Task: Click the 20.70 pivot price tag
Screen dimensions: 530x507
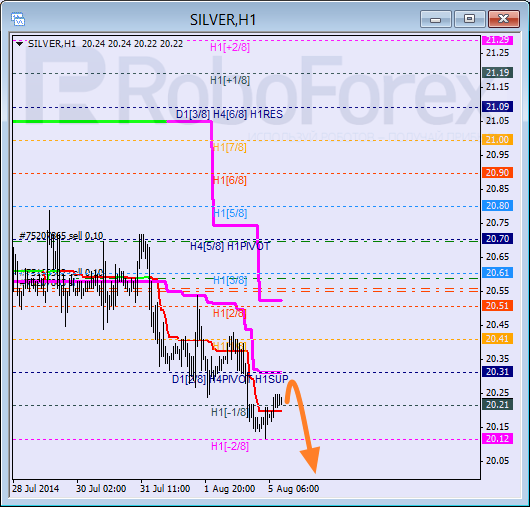Action: point(497,239)
